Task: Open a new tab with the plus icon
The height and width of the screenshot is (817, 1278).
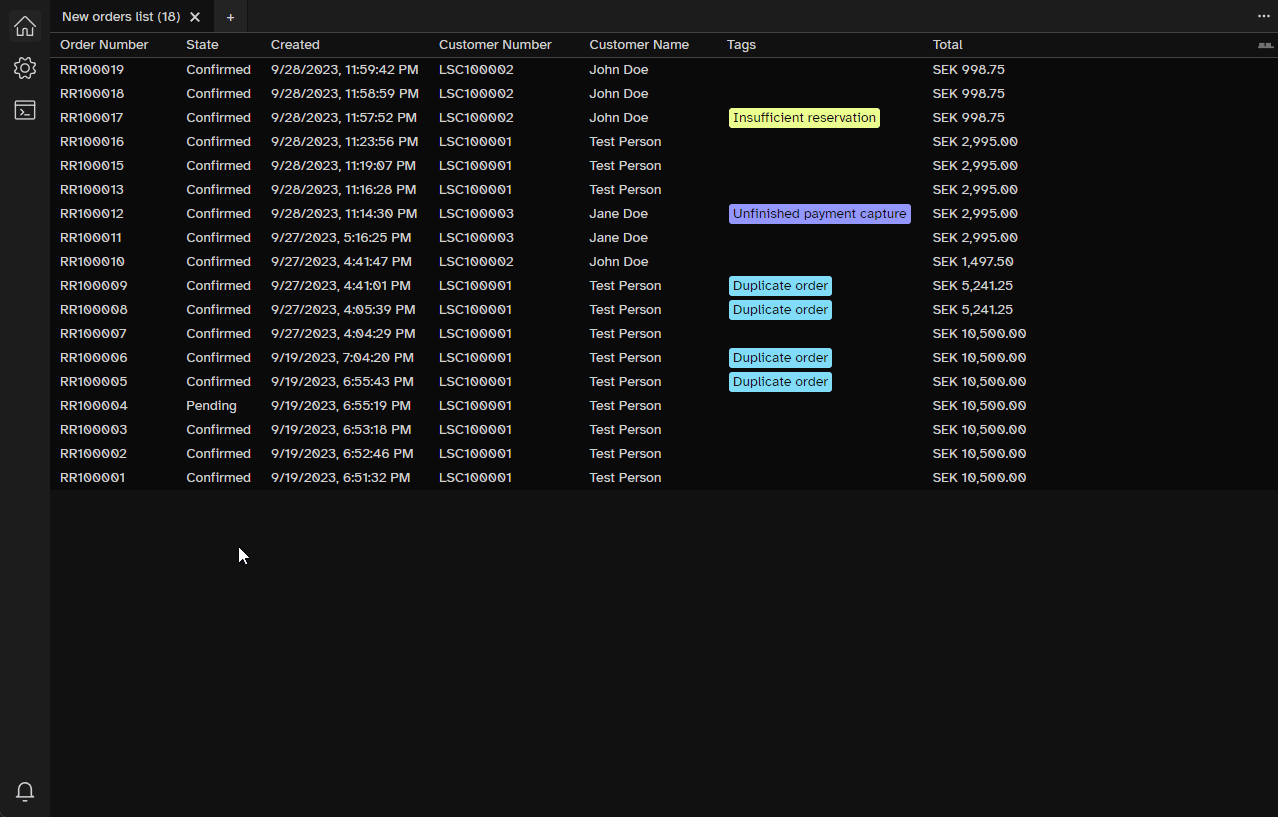Action: [230, 17]
